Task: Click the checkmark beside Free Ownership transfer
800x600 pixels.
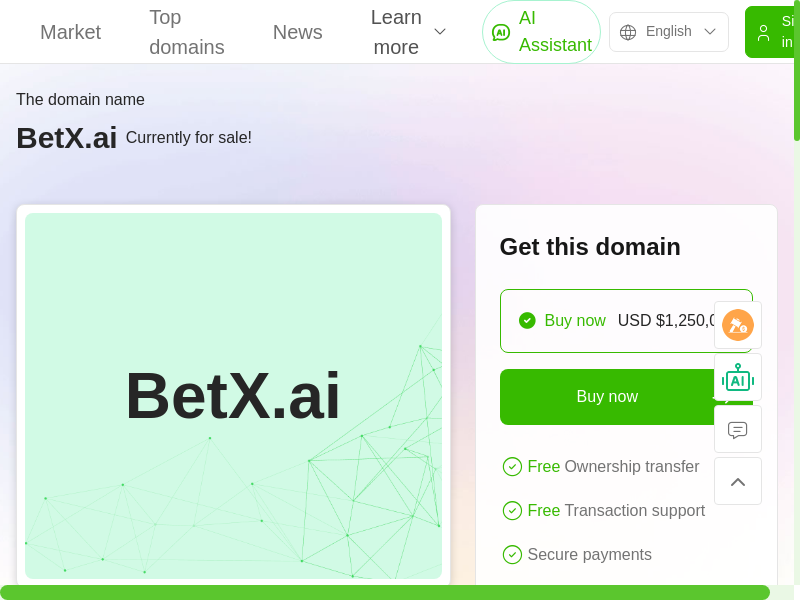Action: pyautogui.click(x=512, y=467)
